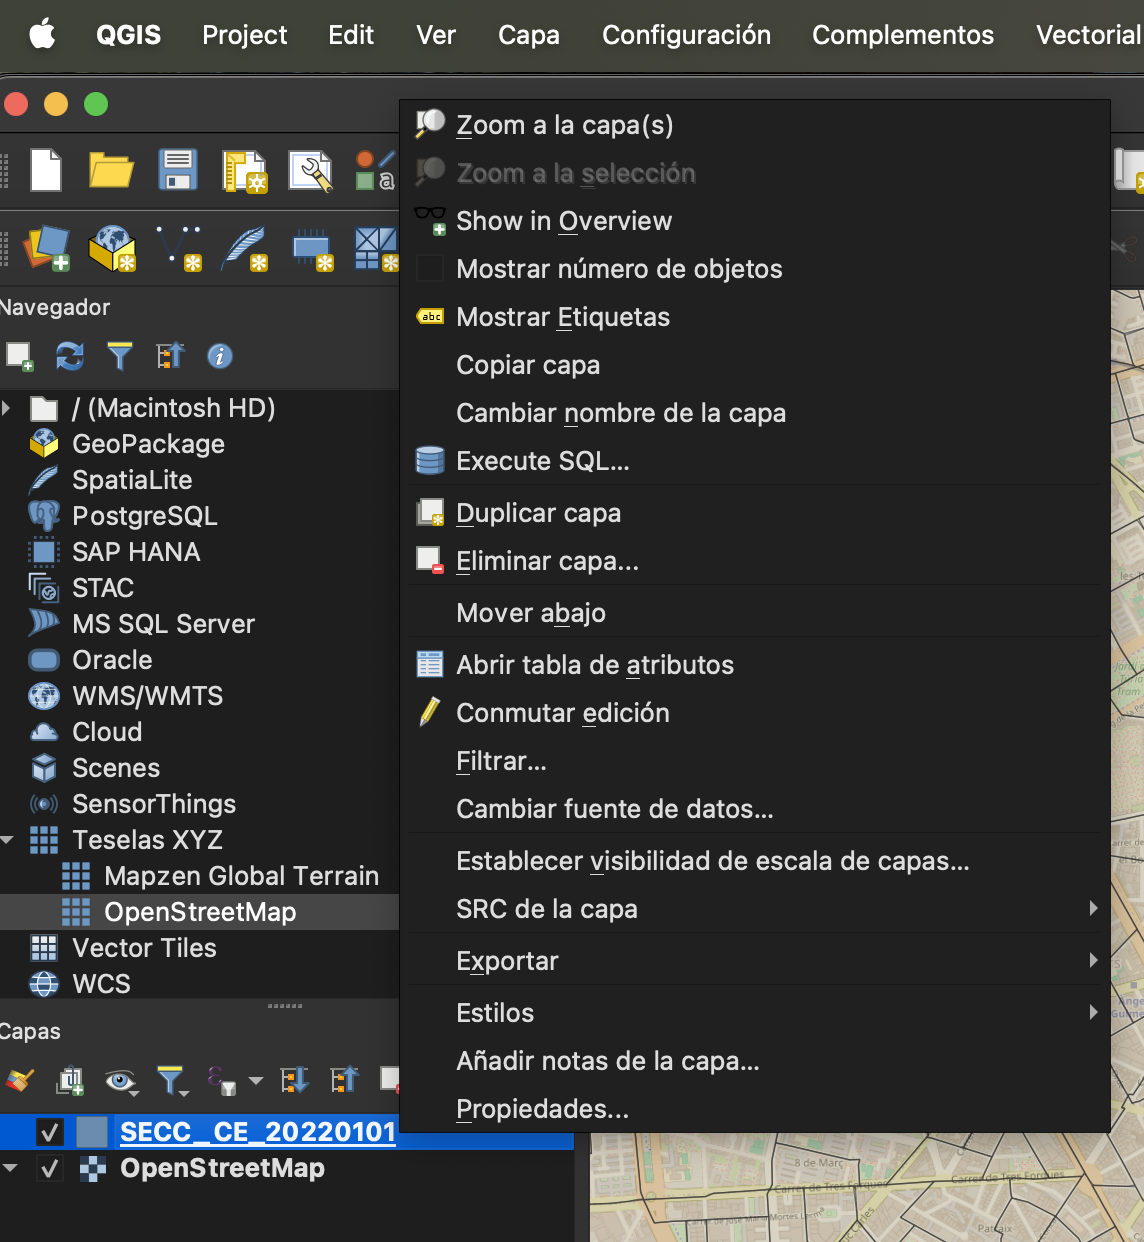Open the Capa menu
1144x1242 pixels.
(x=529, y=35)
